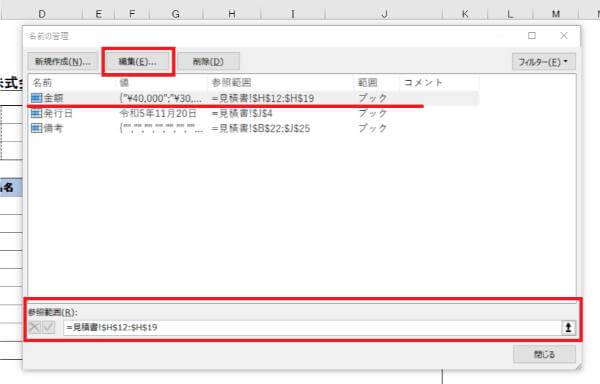This screenshot has height=384, width=600.
Task: Cancel reference edit with X icon
Action: (x=34, y=327)
